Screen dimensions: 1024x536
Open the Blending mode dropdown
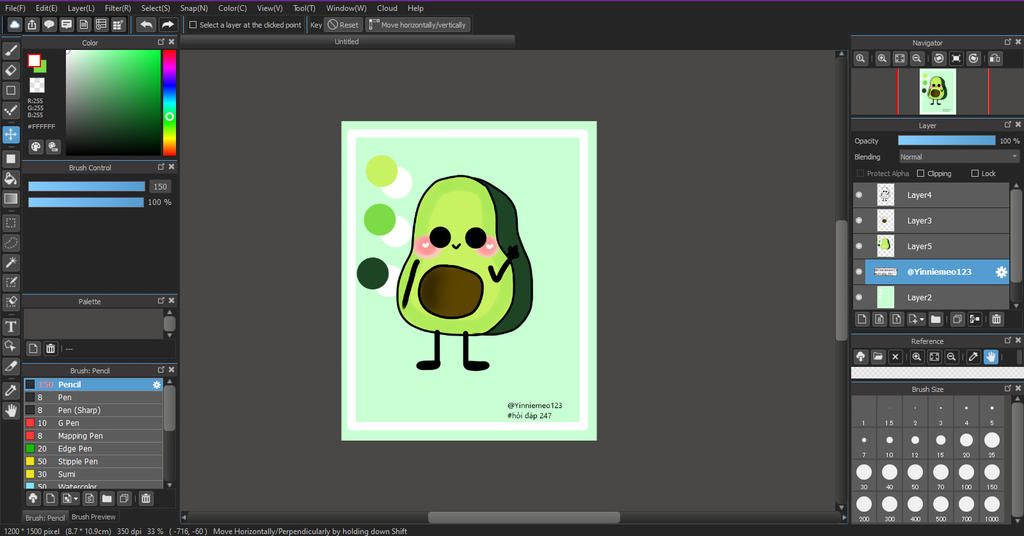tap(958, 157)
